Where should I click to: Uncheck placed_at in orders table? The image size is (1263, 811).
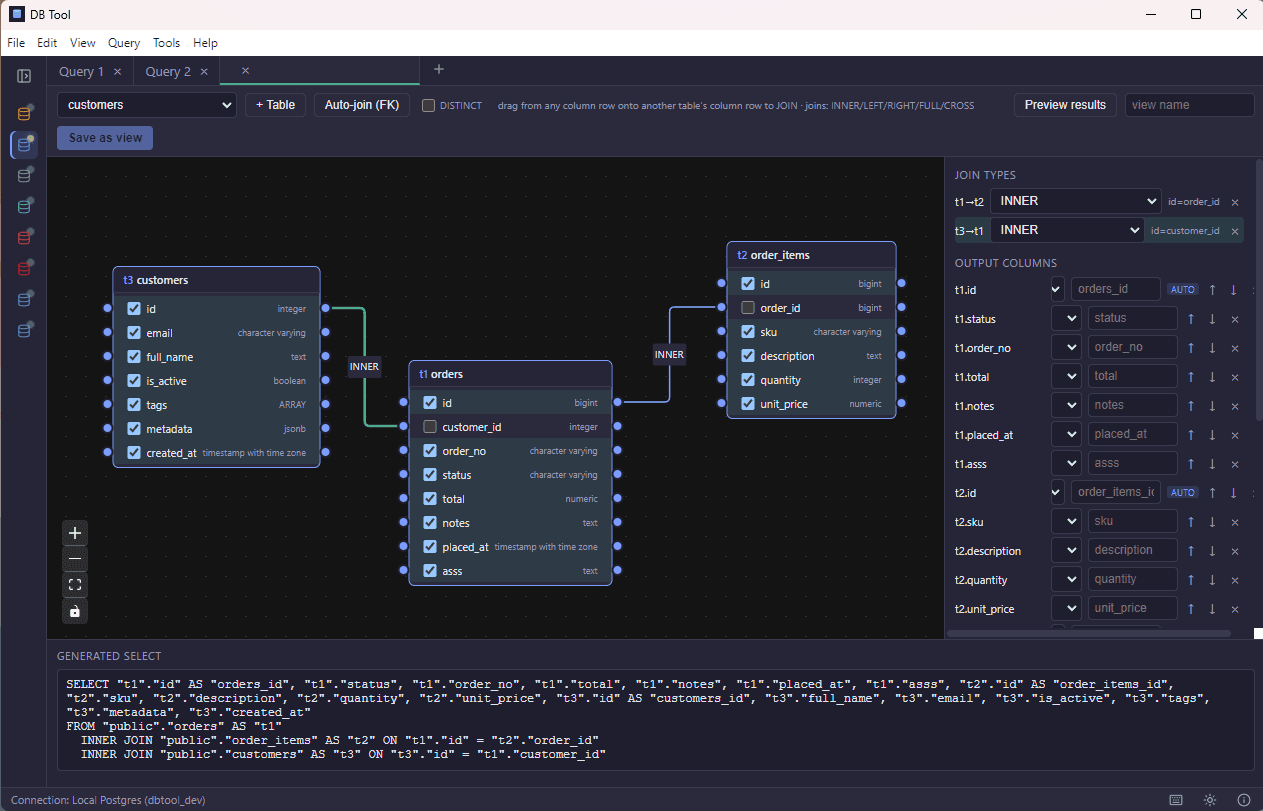tap(430, 547)
